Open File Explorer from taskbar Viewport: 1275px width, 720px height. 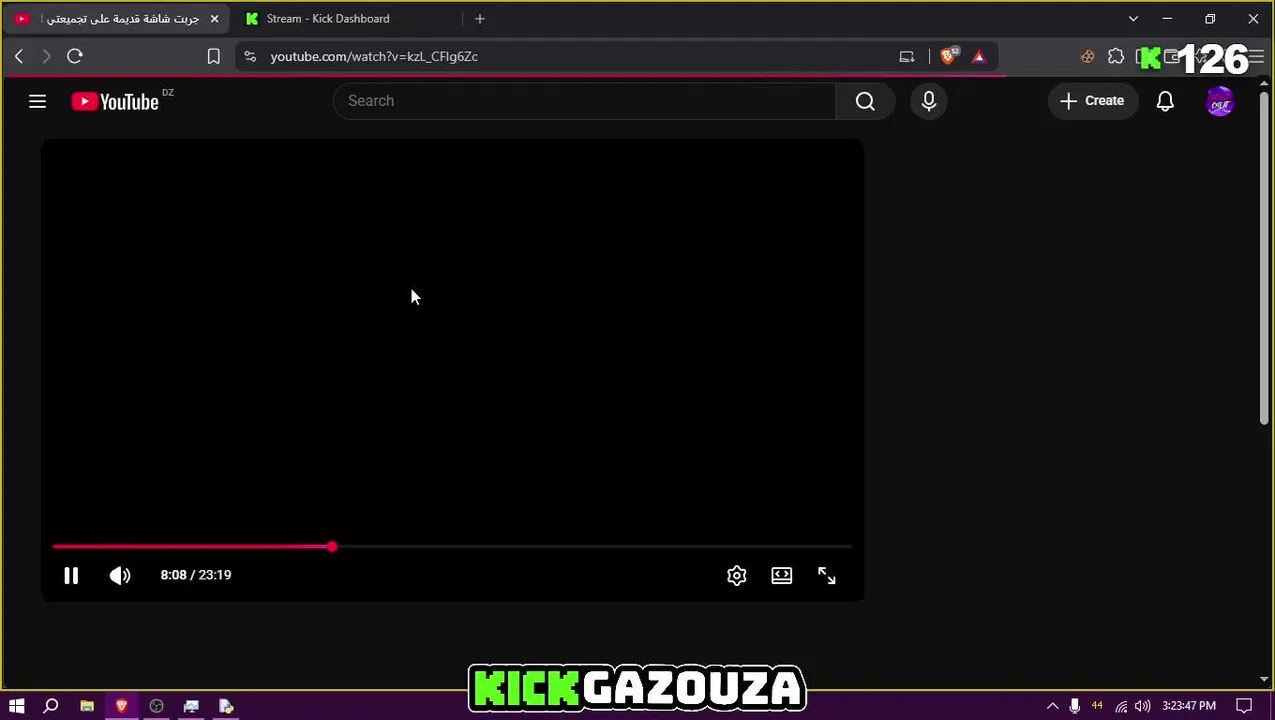click(87, 706)
